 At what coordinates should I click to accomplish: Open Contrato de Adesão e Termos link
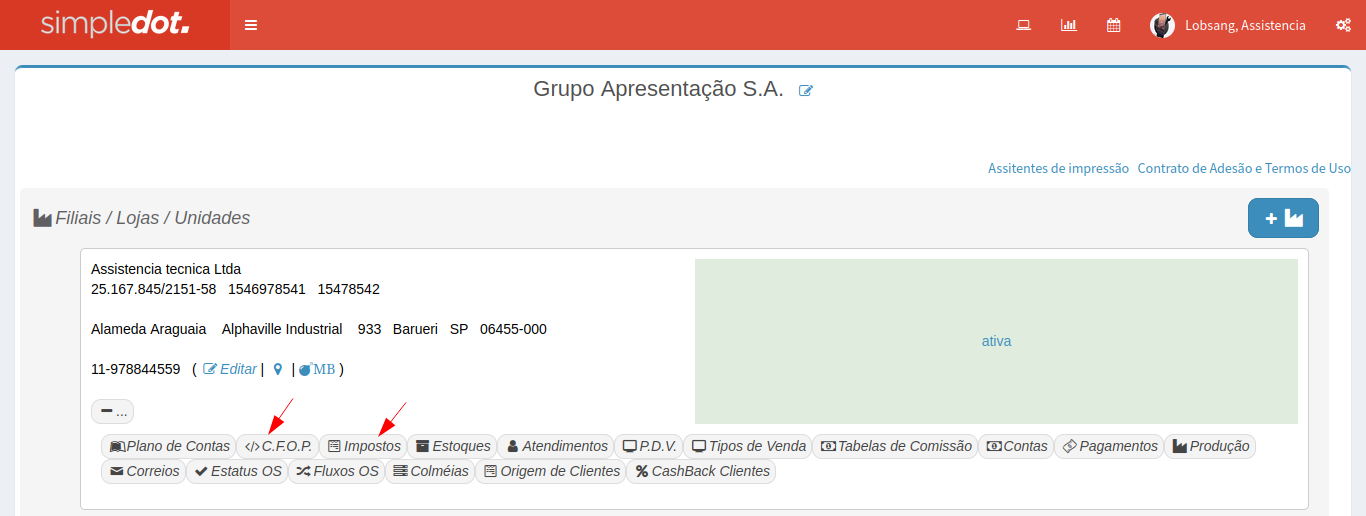(1244, 168)
